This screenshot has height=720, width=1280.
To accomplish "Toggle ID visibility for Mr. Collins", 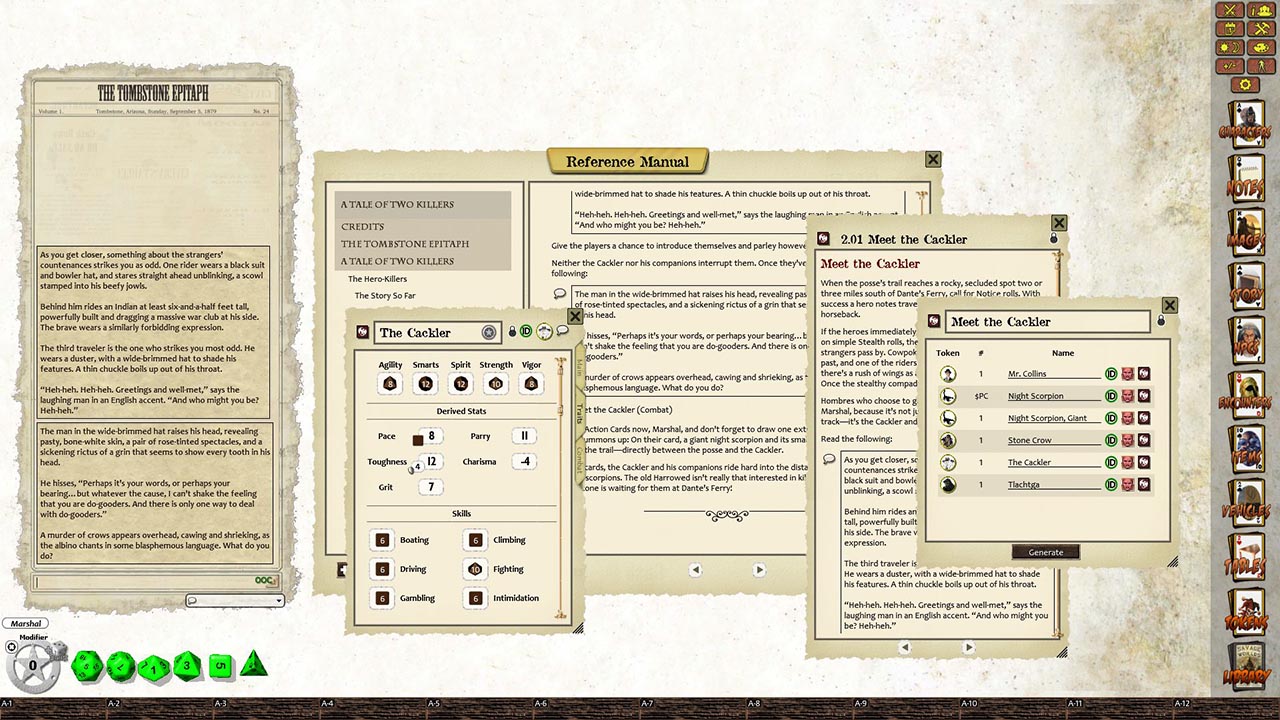I will (1110, 373).
